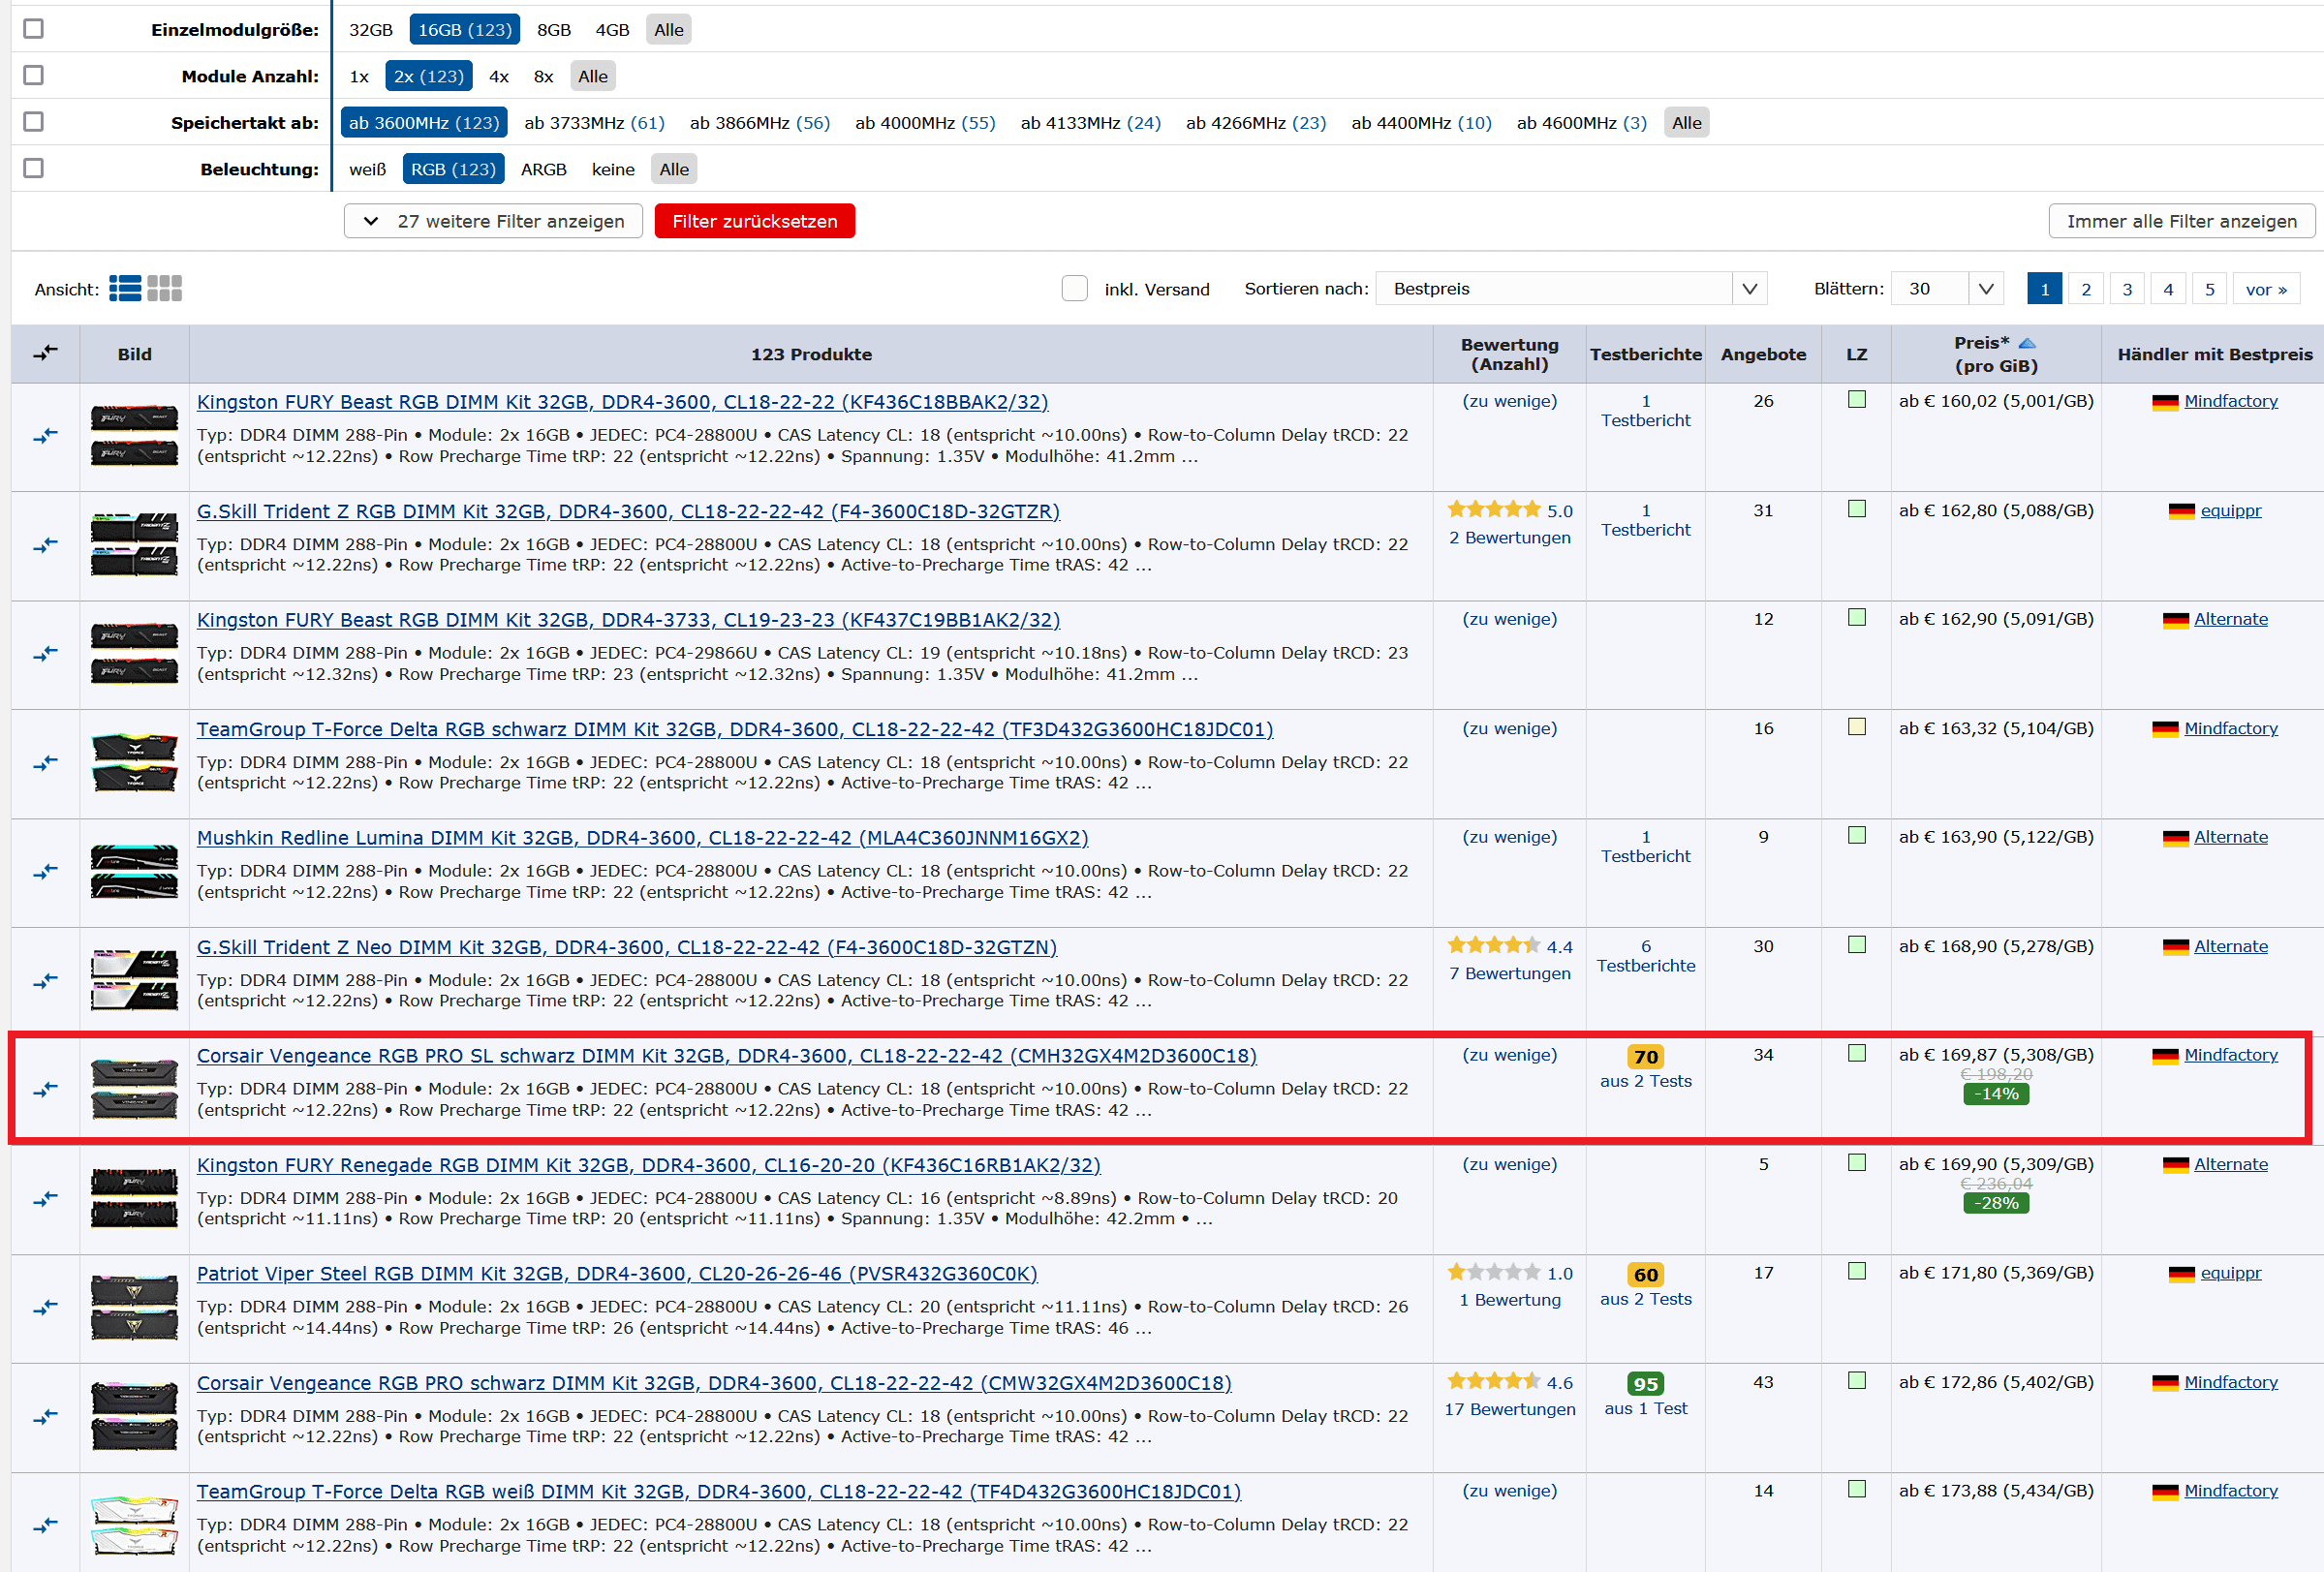Add G.Skill Trident Z Neo to comparison
The image size is (2324, 1572).
45,981
